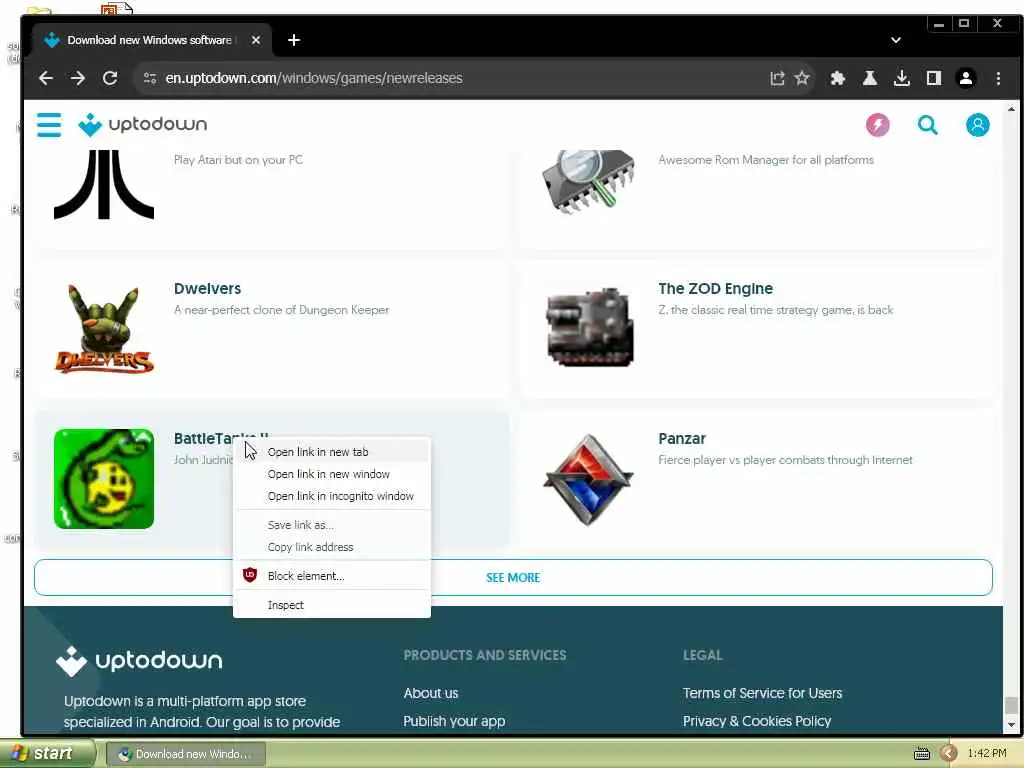This screenshot has height=768, width=1024.
Task: Open Publish your app footer link
Action: [x=454, y=721]
